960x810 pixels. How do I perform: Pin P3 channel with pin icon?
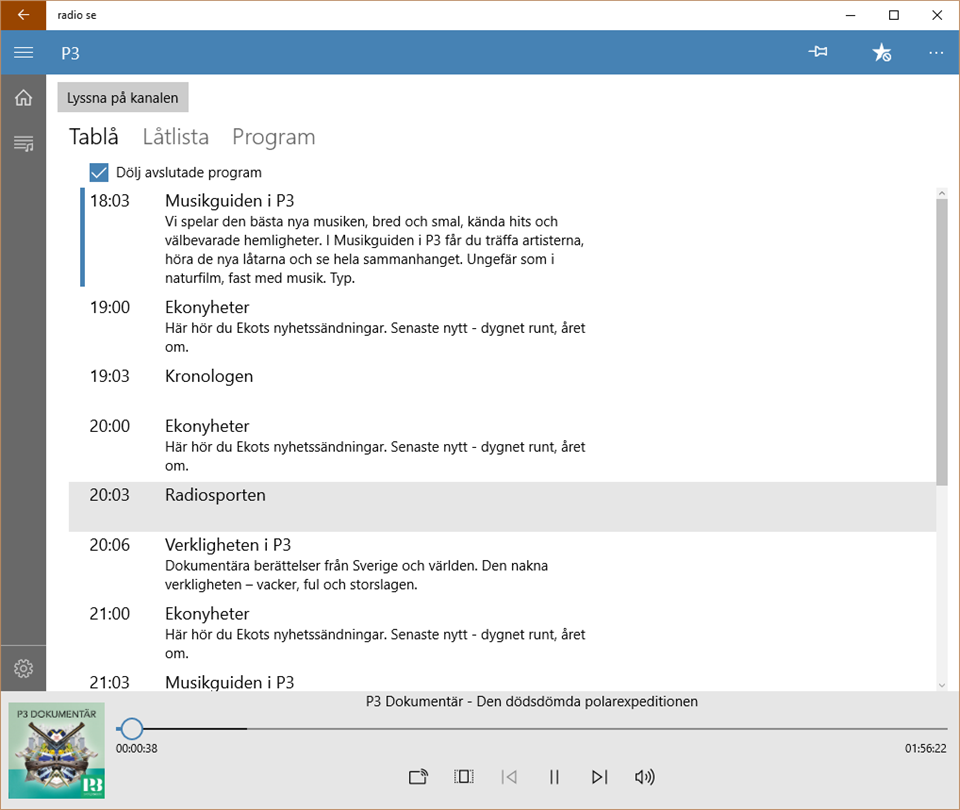point(817,52)
